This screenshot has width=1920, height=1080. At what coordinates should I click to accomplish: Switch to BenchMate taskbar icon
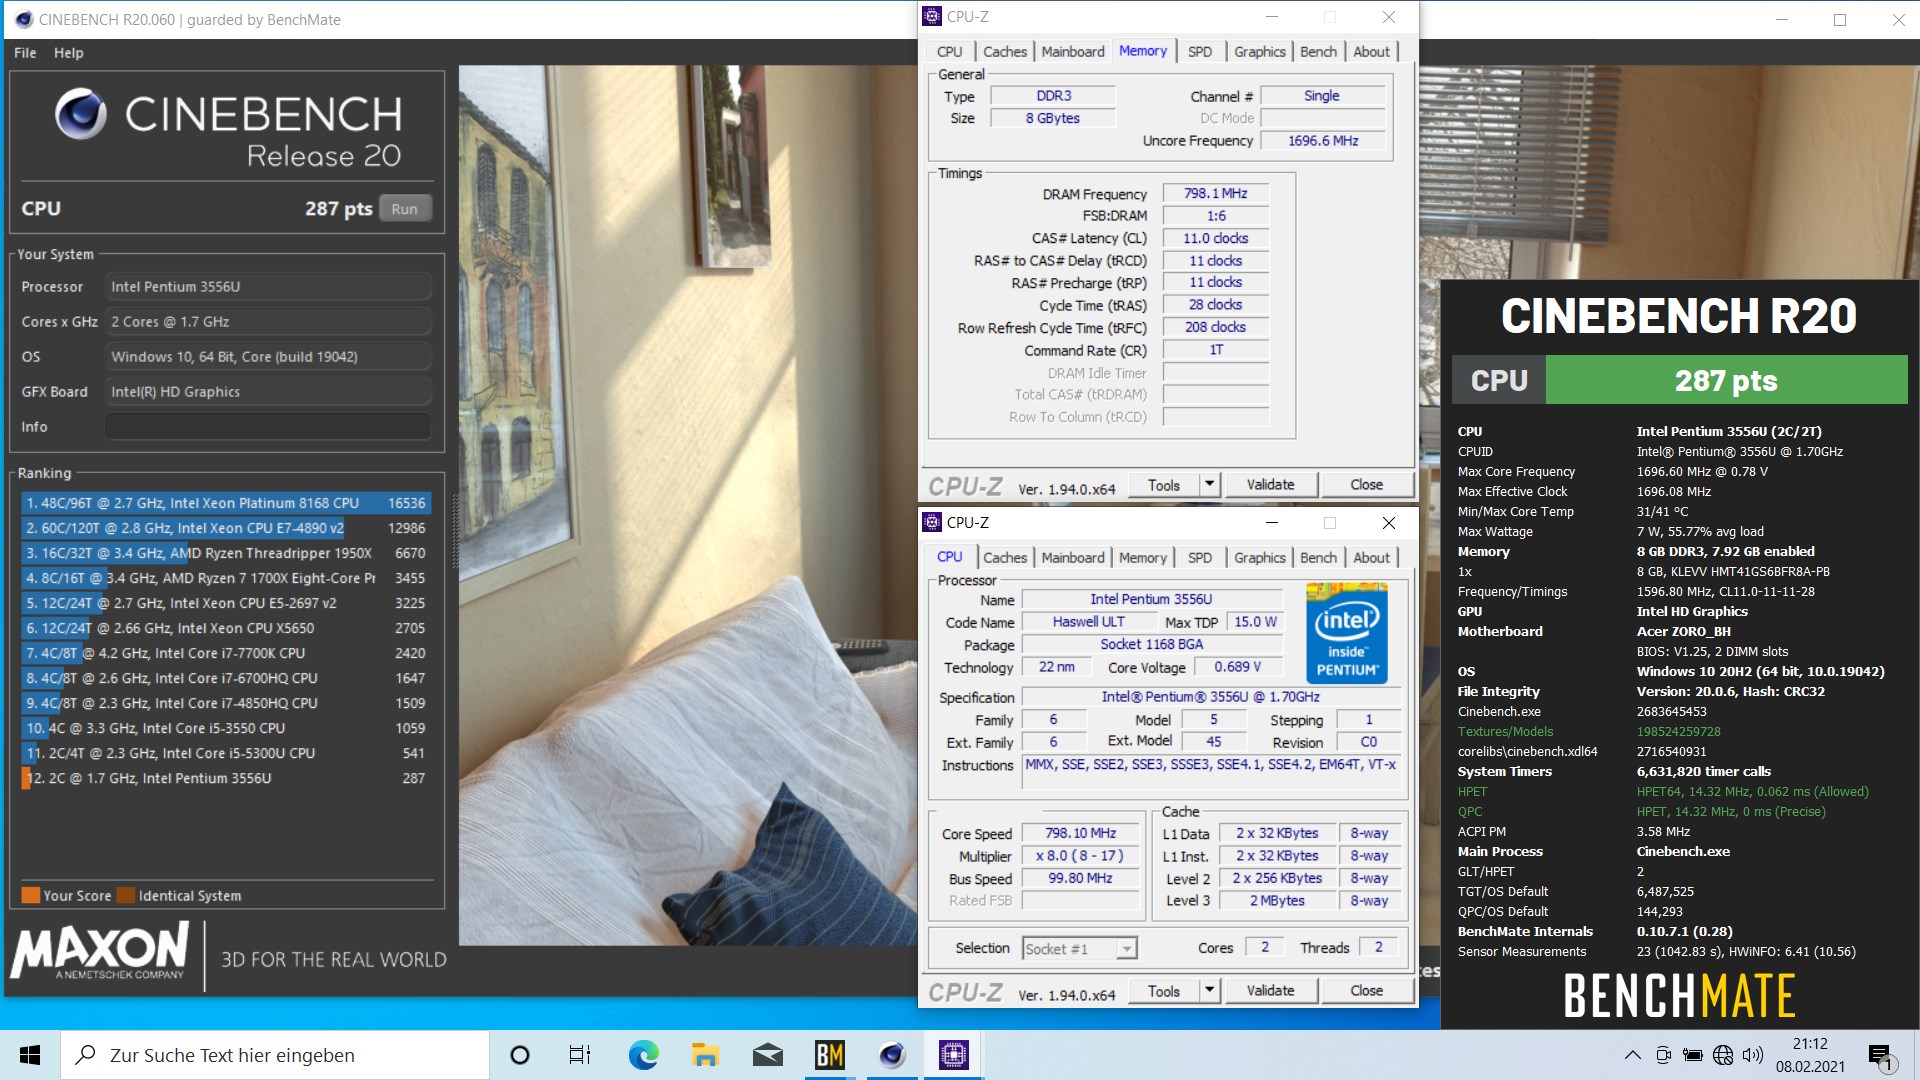pos(830,1055)
